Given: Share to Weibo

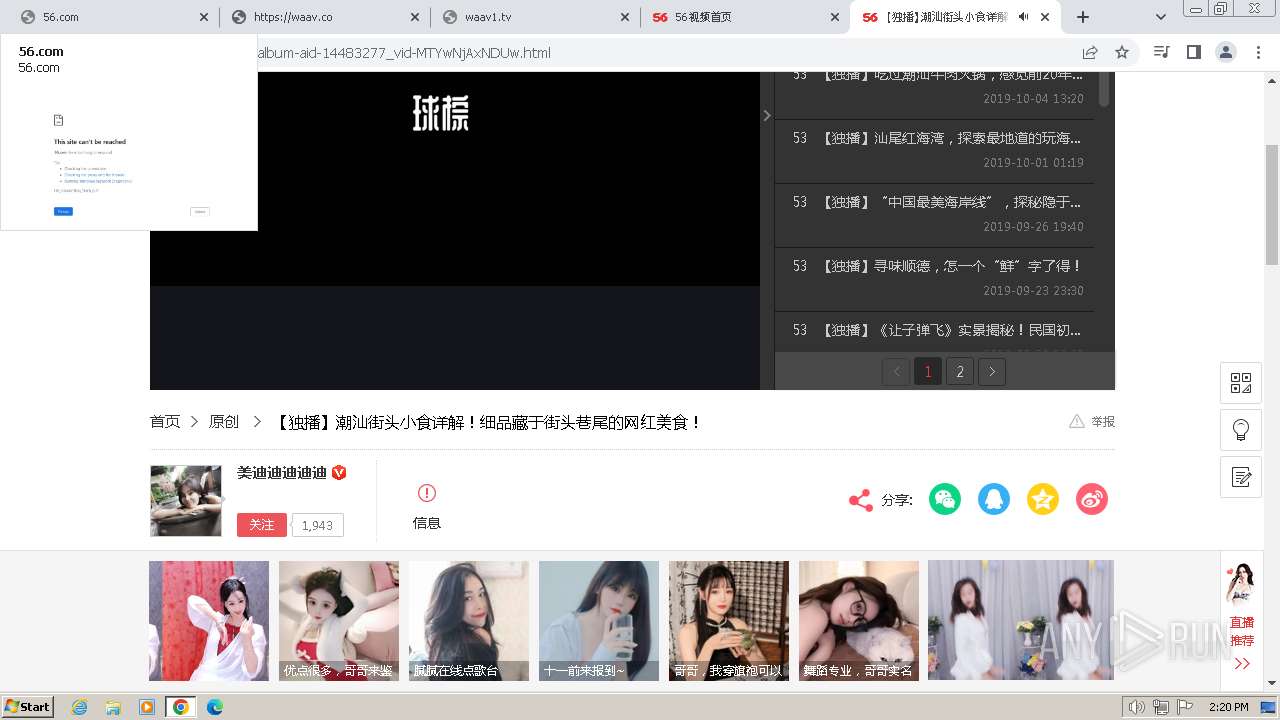Looking at the screenshot, I should (x=1092, y=499).
